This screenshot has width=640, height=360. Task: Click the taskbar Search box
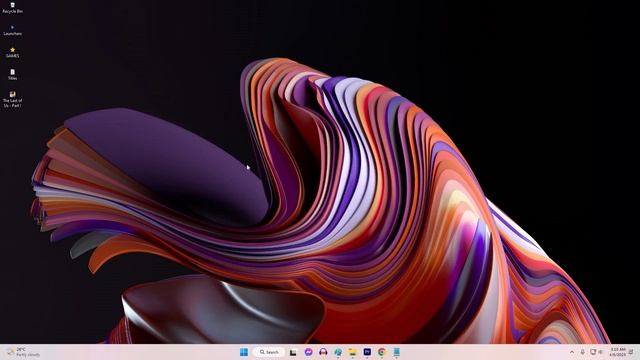[269, 352]
